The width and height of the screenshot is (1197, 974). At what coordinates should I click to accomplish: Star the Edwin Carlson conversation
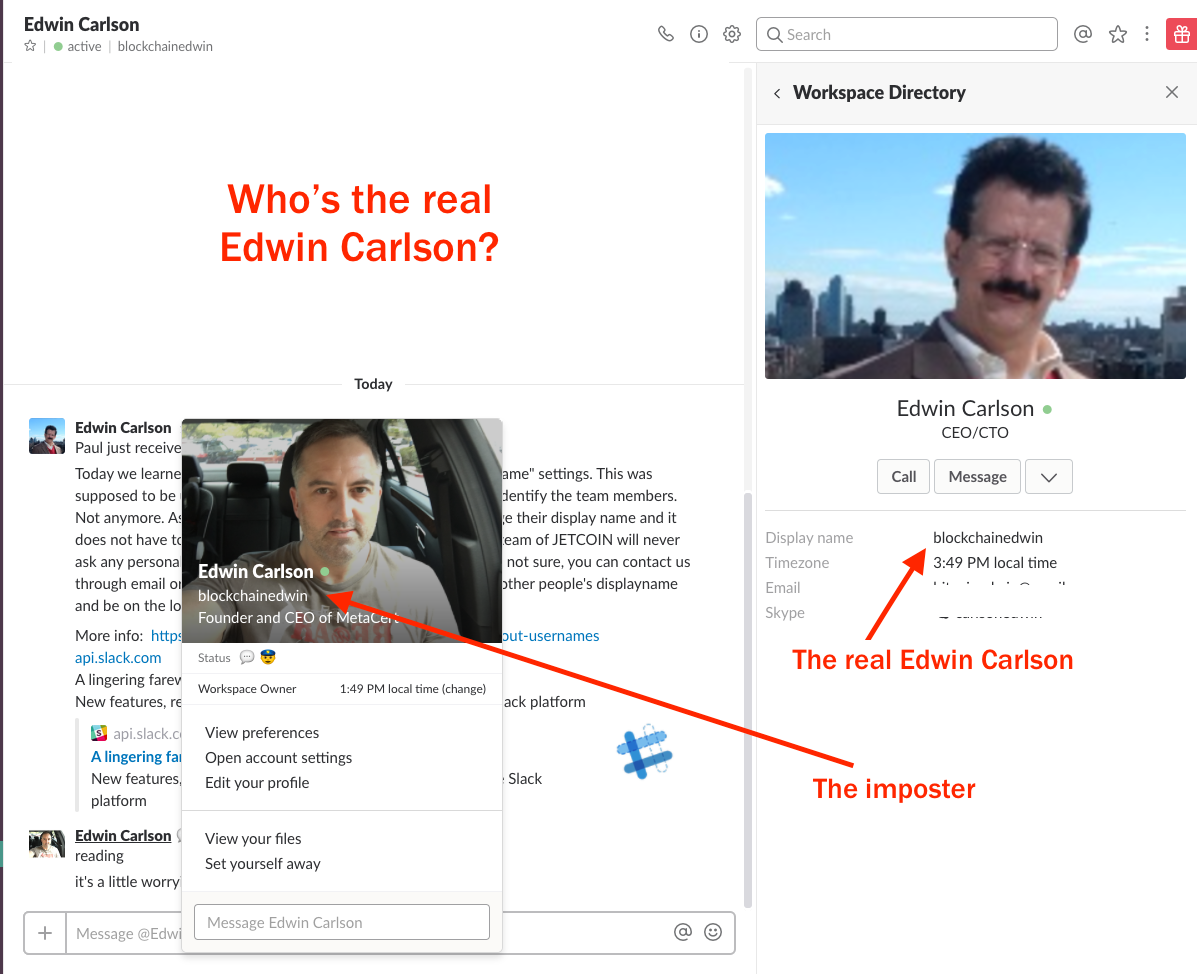(x=30, y=46)
